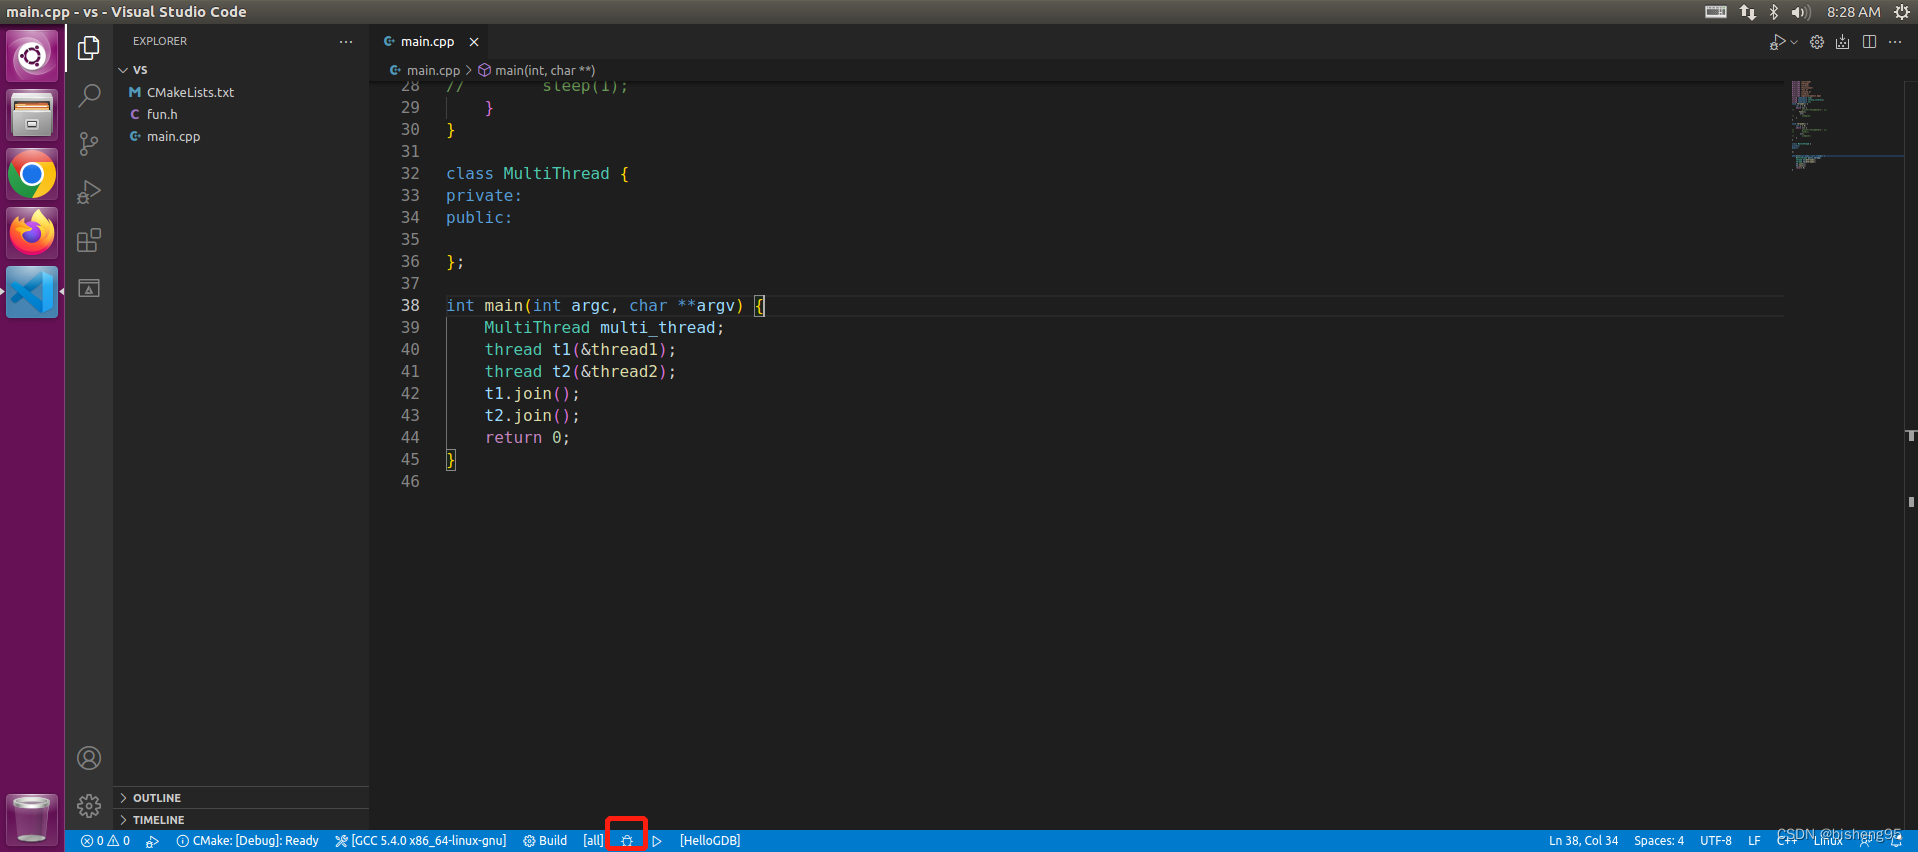The width and height of the screenshot is (1918, 852).
Task: Open the dropdown next to the Debug run button
Action: tap(1794, 42)
